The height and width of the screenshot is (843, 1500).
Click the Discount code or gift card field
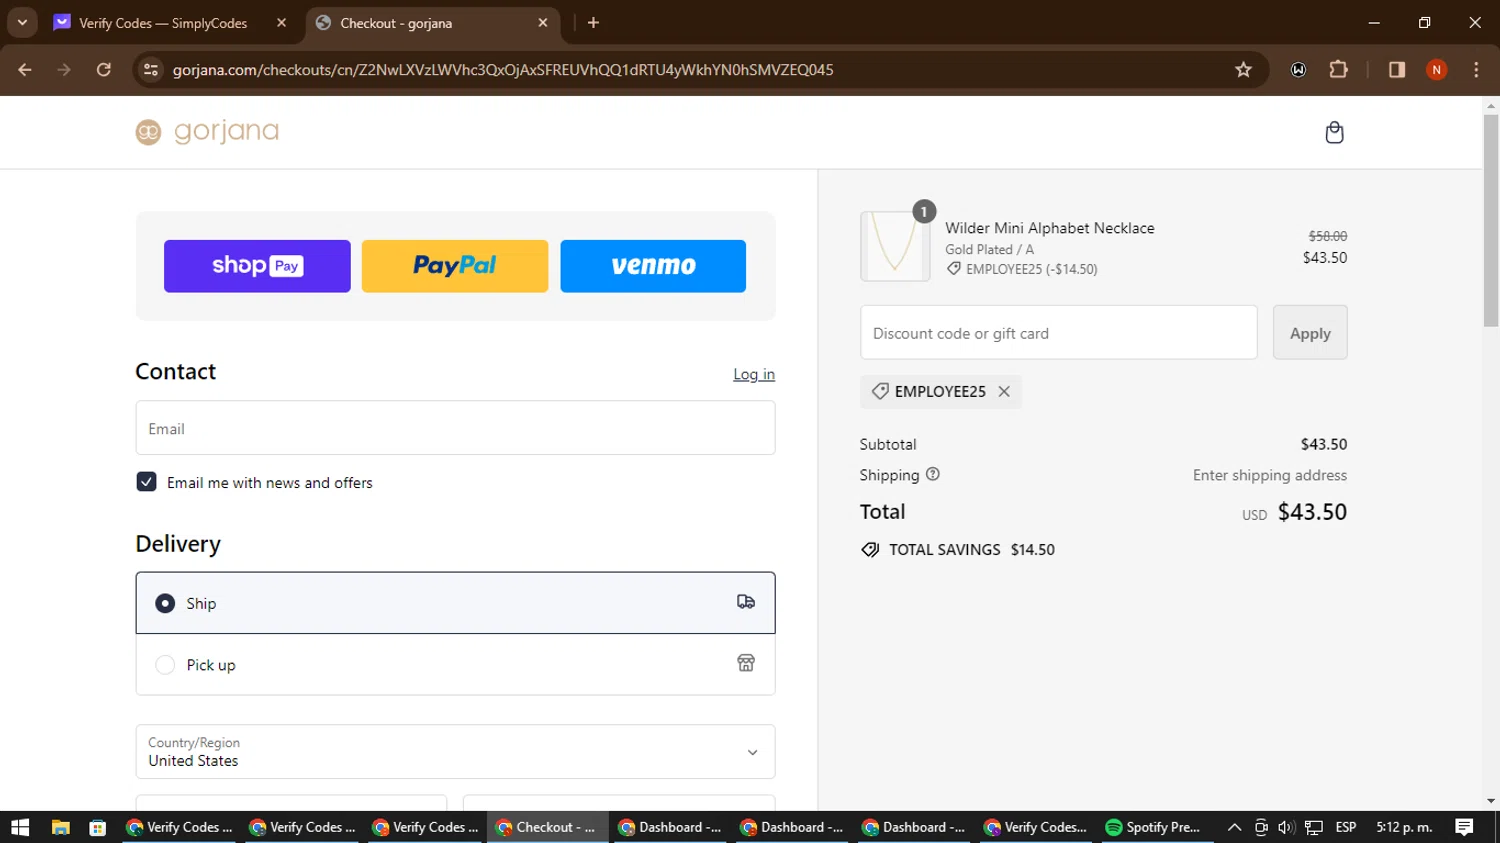pyautogui.click(x=1058, y=333)
